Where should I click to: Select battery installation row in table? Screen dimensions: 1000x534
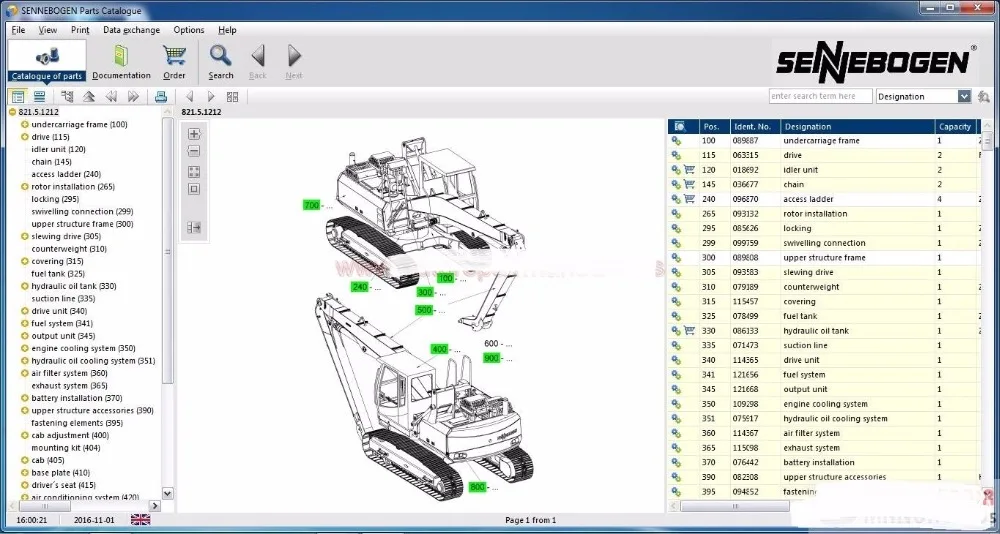pos(824,463)
